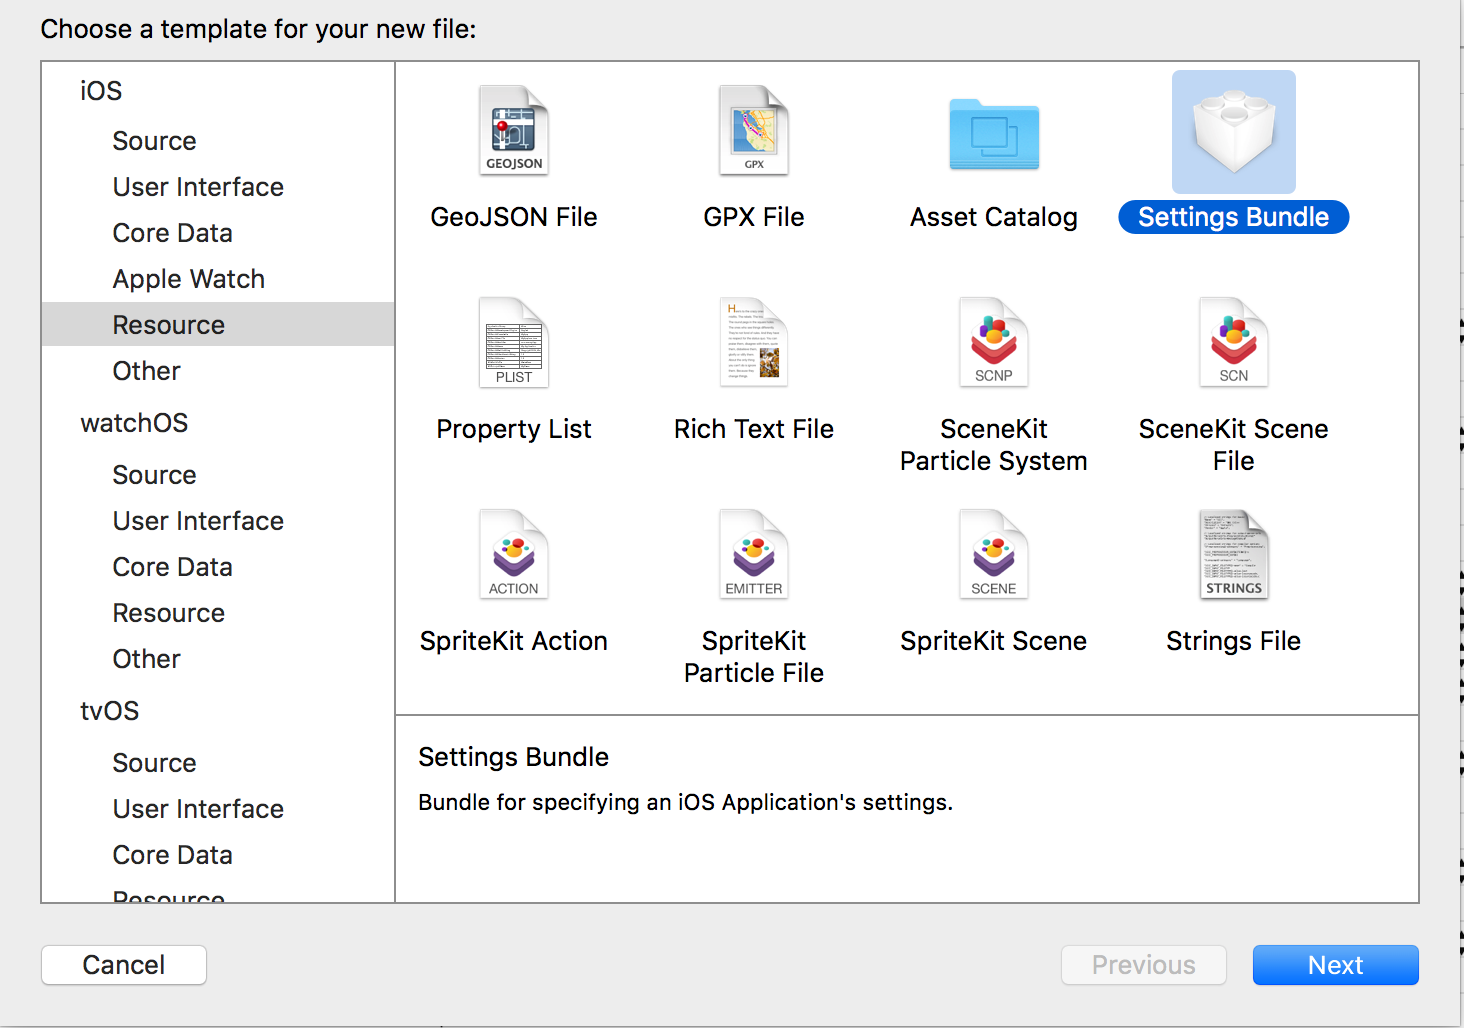Select the SceneKit Scene File icon
This screenshot has width=1464, height=1028.
tap(1233, 343)
